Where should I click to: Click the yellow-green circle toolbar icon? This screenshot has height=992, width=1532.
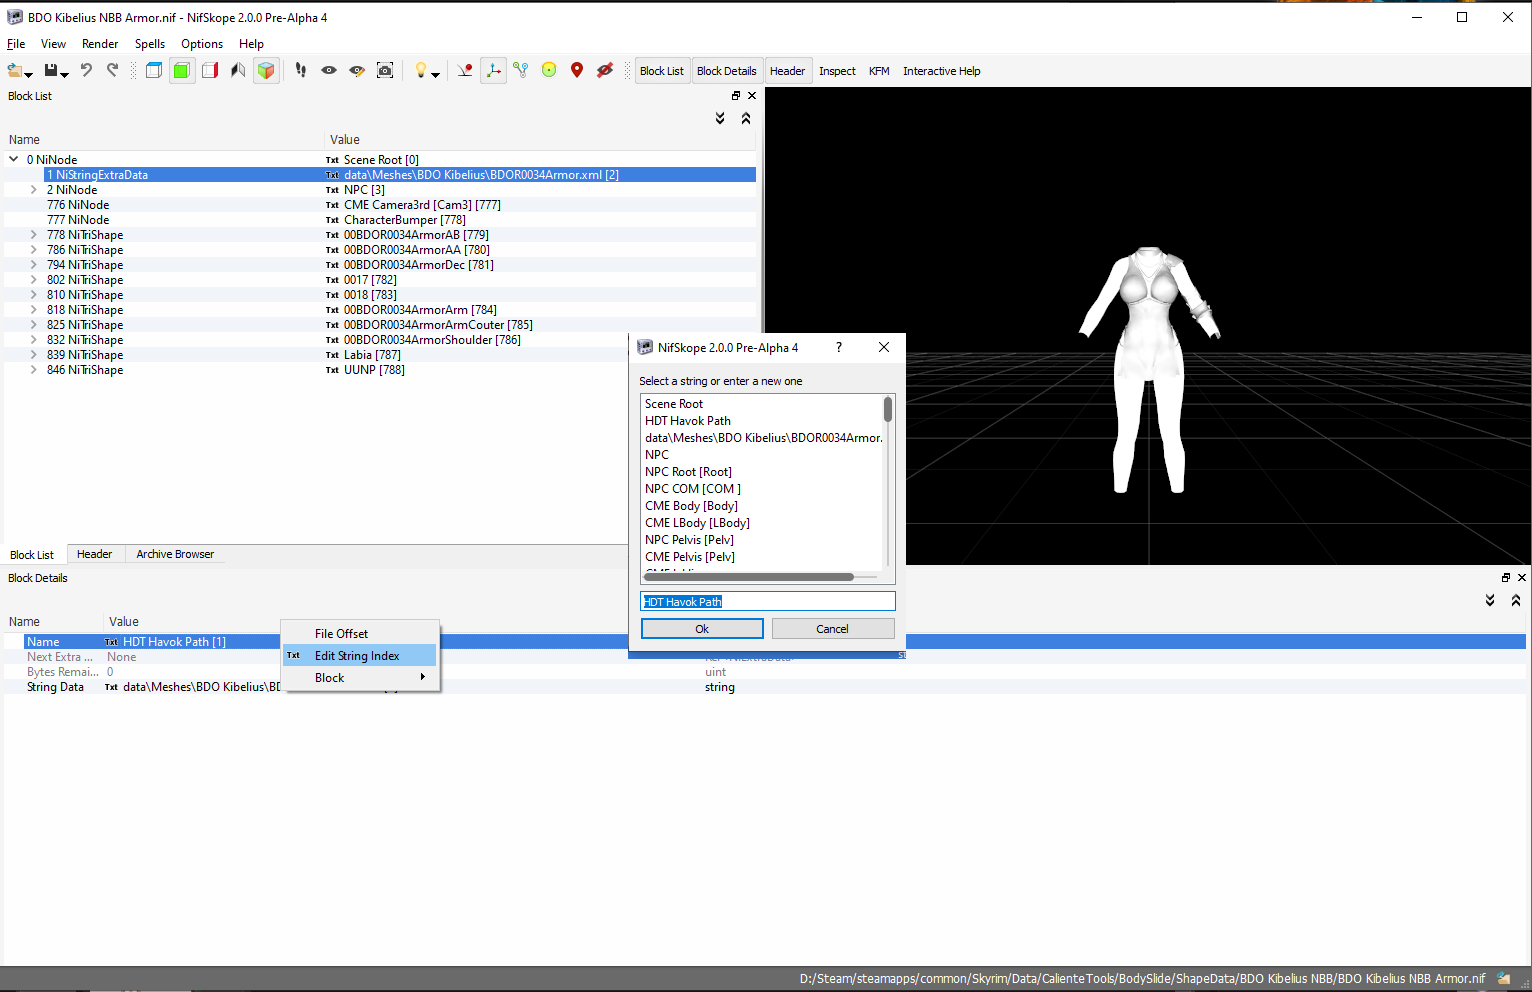(549, 70)
